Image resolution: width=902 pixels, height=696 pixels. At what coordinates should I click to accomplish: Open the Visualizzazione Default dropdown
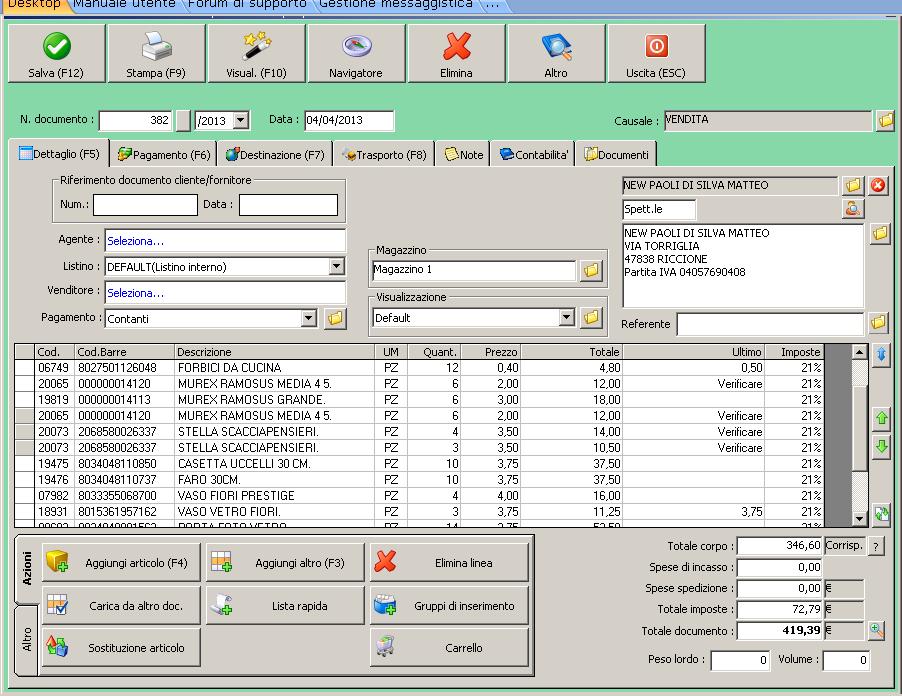pos(567,318)
